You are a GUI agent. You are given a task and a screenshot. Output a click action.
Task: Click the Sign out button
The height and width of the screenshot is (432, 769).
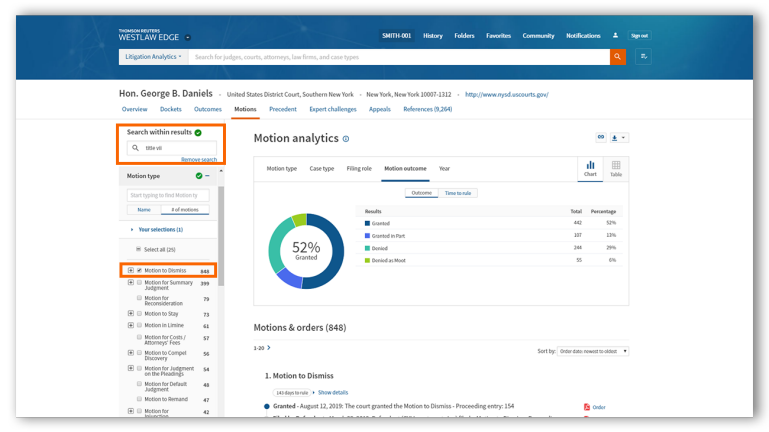[639, 36]
